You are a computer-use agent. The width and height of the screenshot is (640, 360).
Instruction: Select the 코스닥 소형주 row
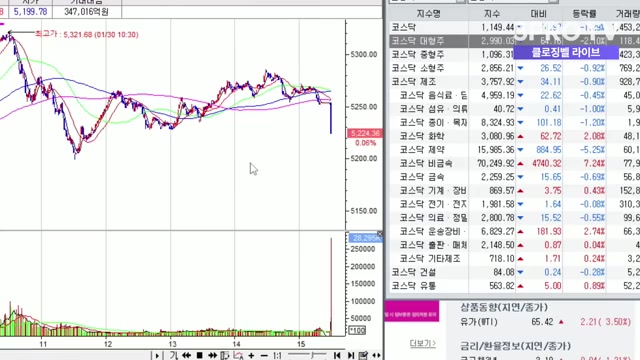(x=514, y=68)
